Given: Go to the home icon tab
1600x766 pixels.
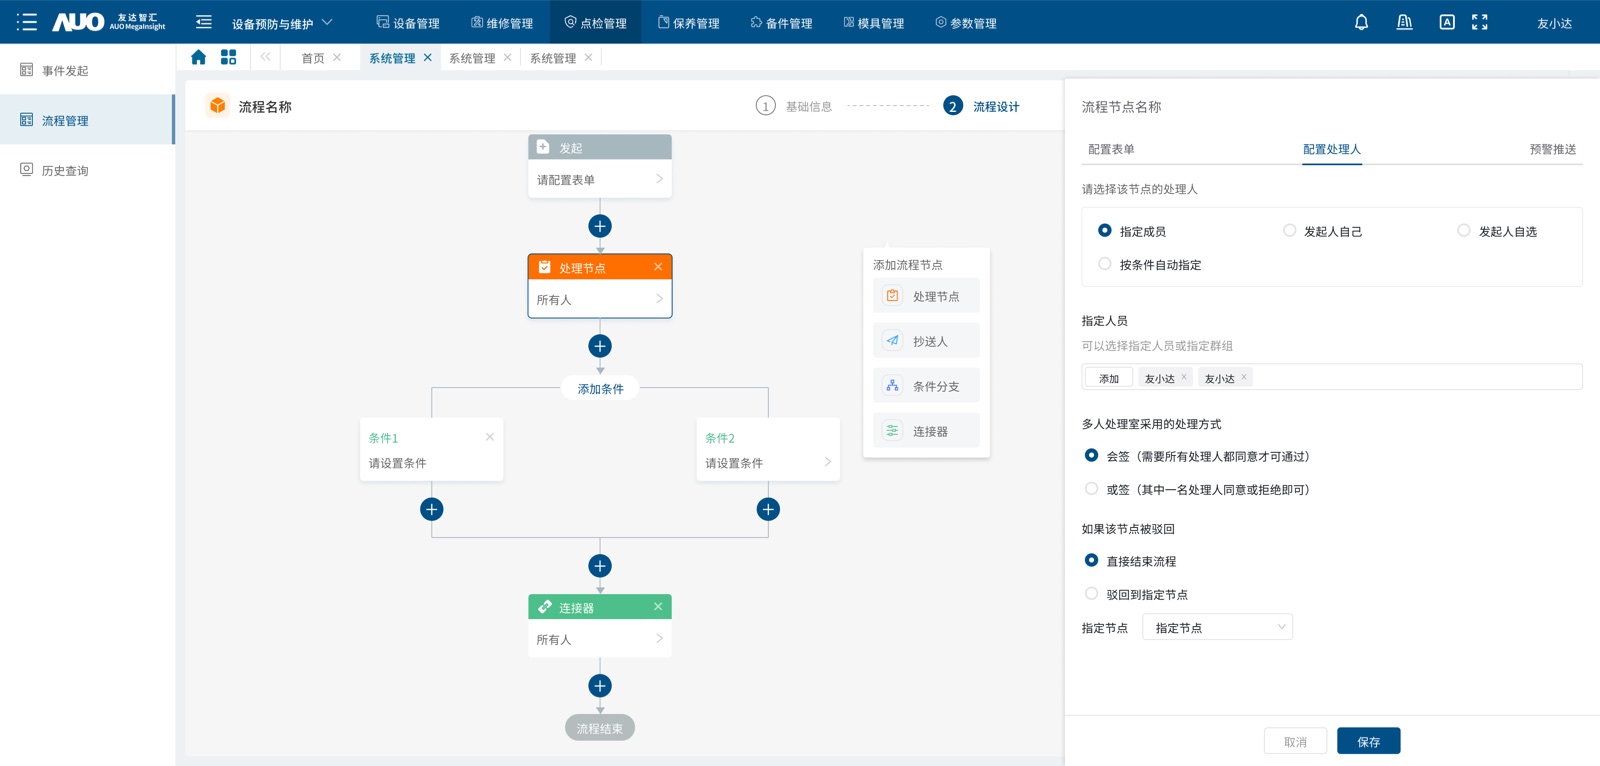Looking at the screenshot, I should point(198,57).
